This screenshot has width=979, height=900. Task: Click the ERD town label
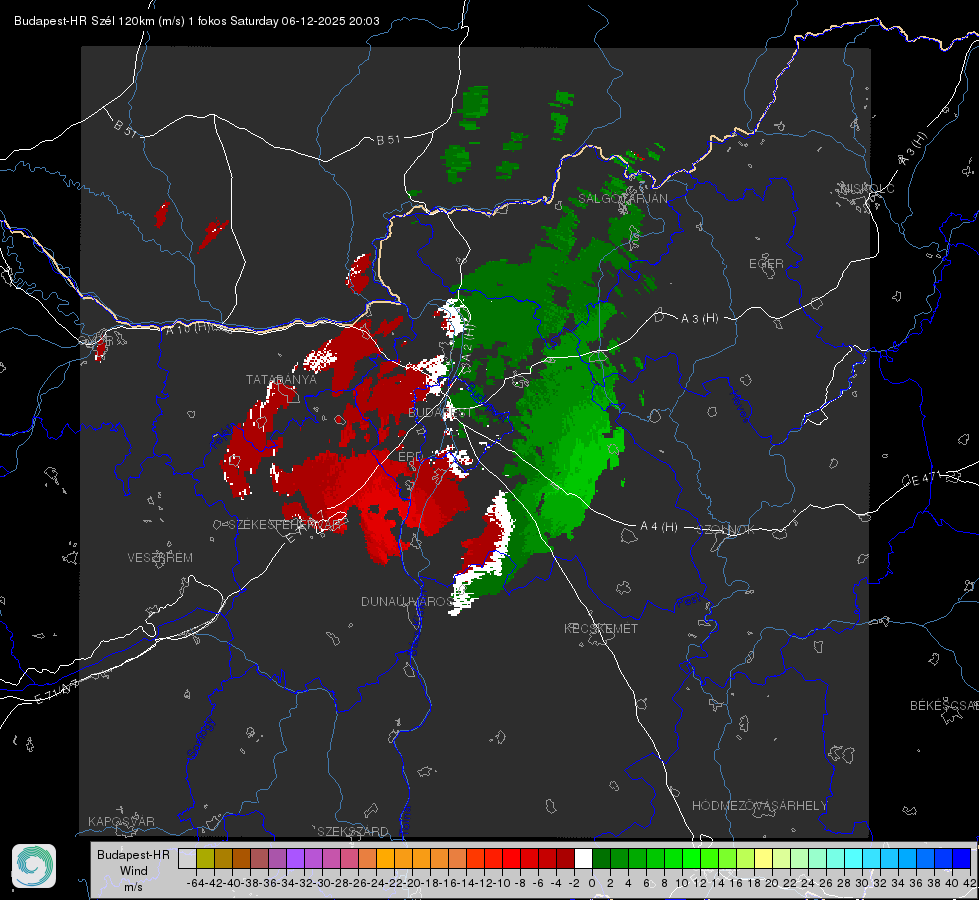(x=410, y=457)
